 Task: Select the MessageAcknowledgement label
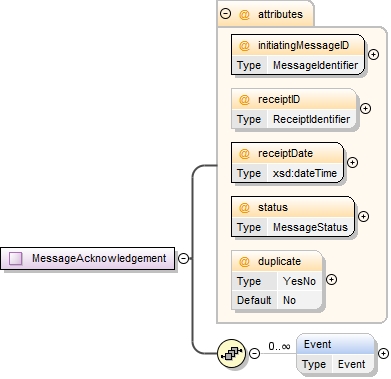99,258
